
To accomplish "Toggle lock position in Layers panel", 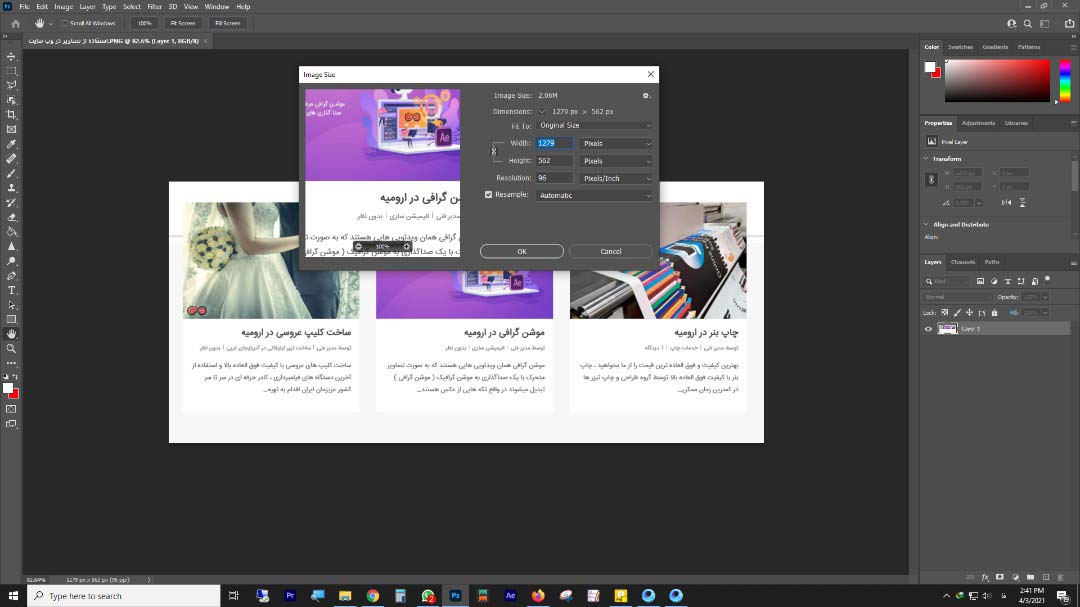I will [969, 313].
